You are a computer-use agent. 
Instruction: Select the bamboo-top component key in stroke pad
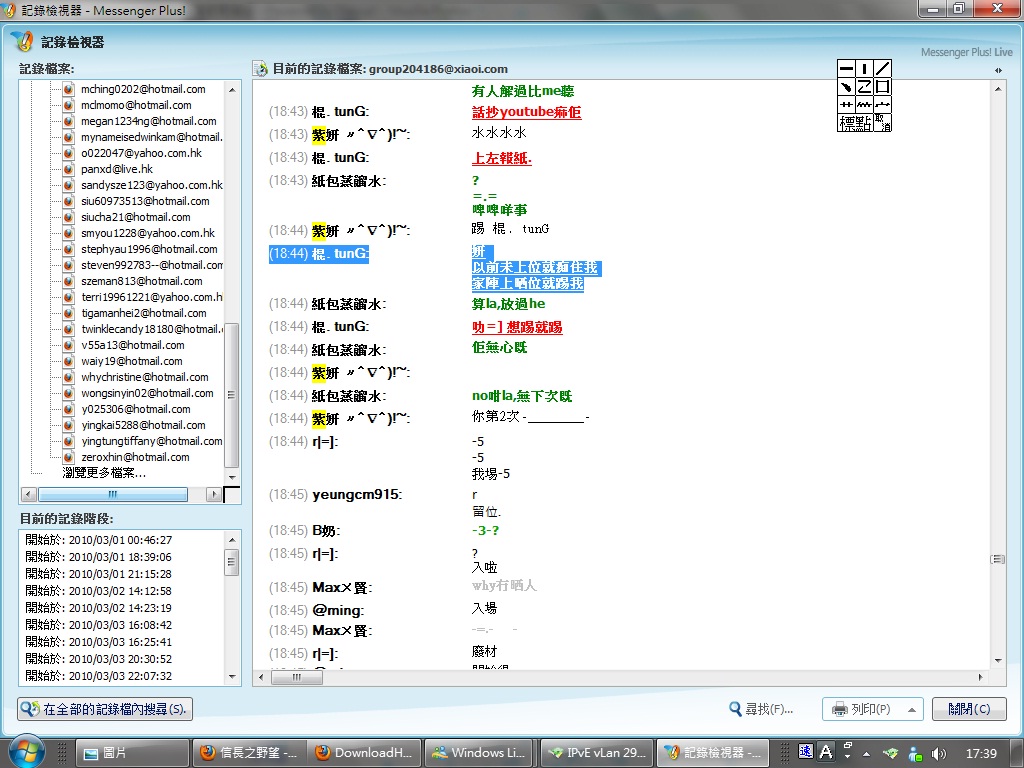click(x=864, y=104)
